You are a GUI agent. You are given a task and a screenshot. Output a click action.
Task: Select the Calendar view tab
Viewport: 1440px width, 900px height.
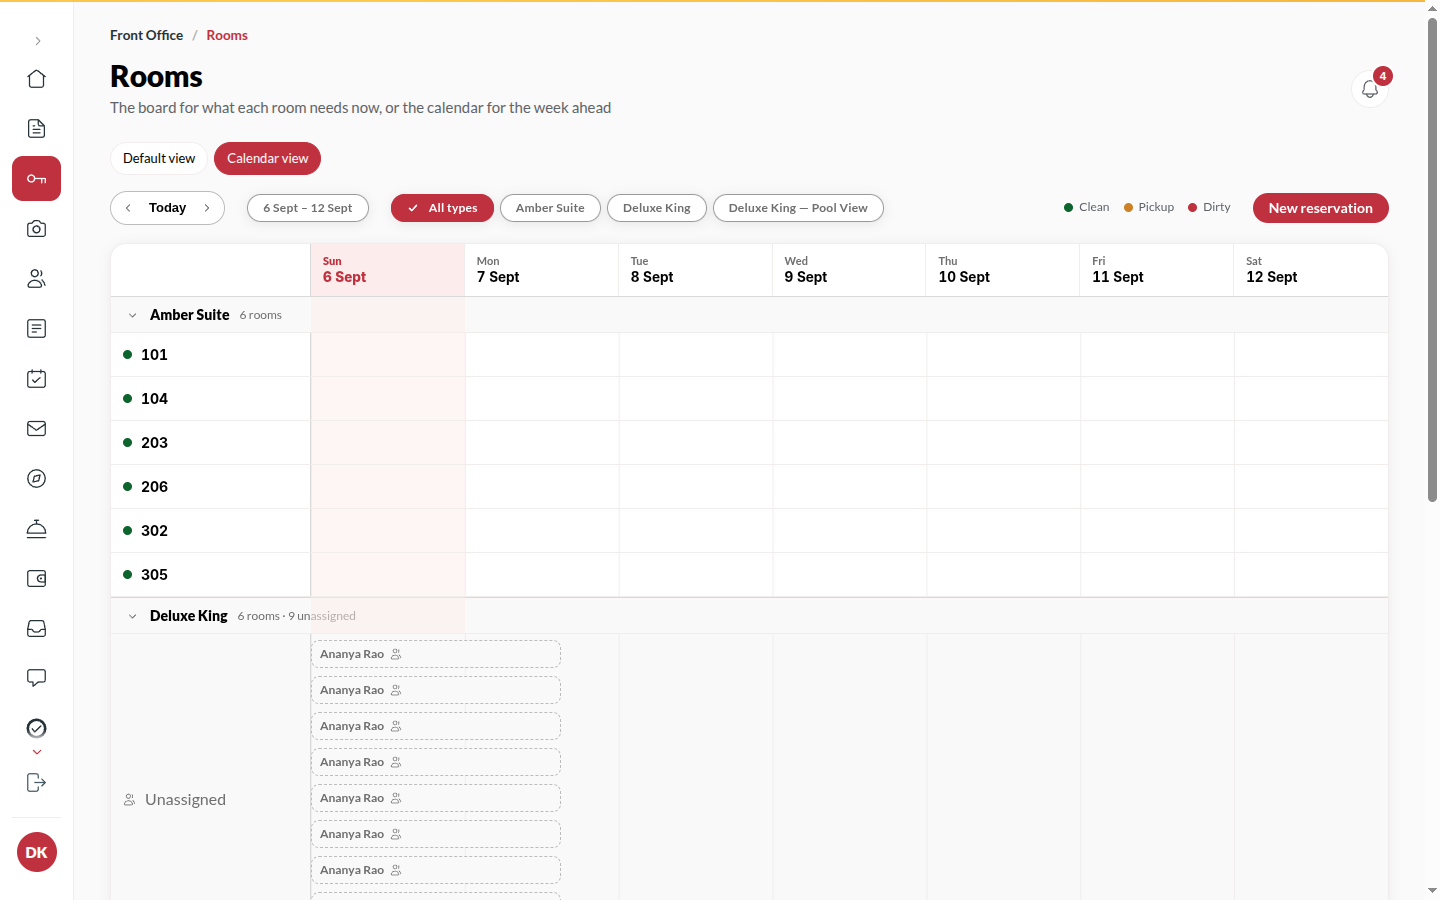coord(267,158)
